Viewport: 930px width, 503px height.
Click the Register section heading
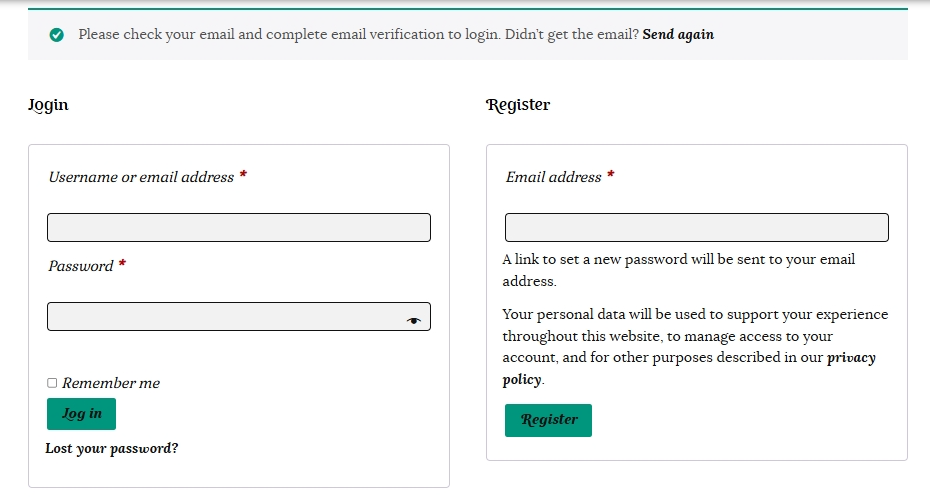coord(518,105)
